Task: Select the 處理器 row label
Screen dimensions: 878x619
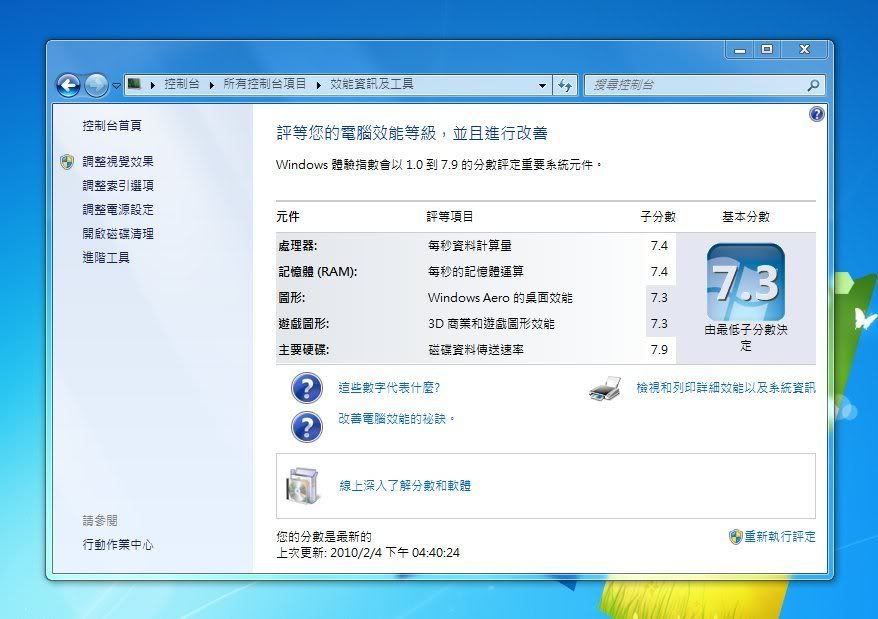Action: point(298,246)
